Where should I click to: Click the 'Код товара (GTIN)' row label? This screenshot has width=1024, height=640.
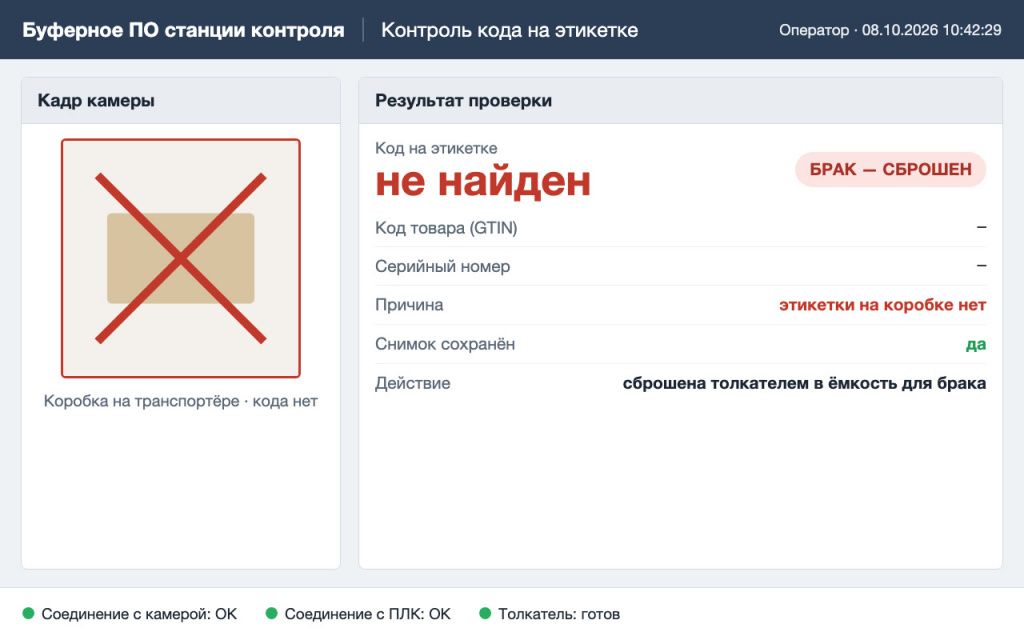pos(446,228)
